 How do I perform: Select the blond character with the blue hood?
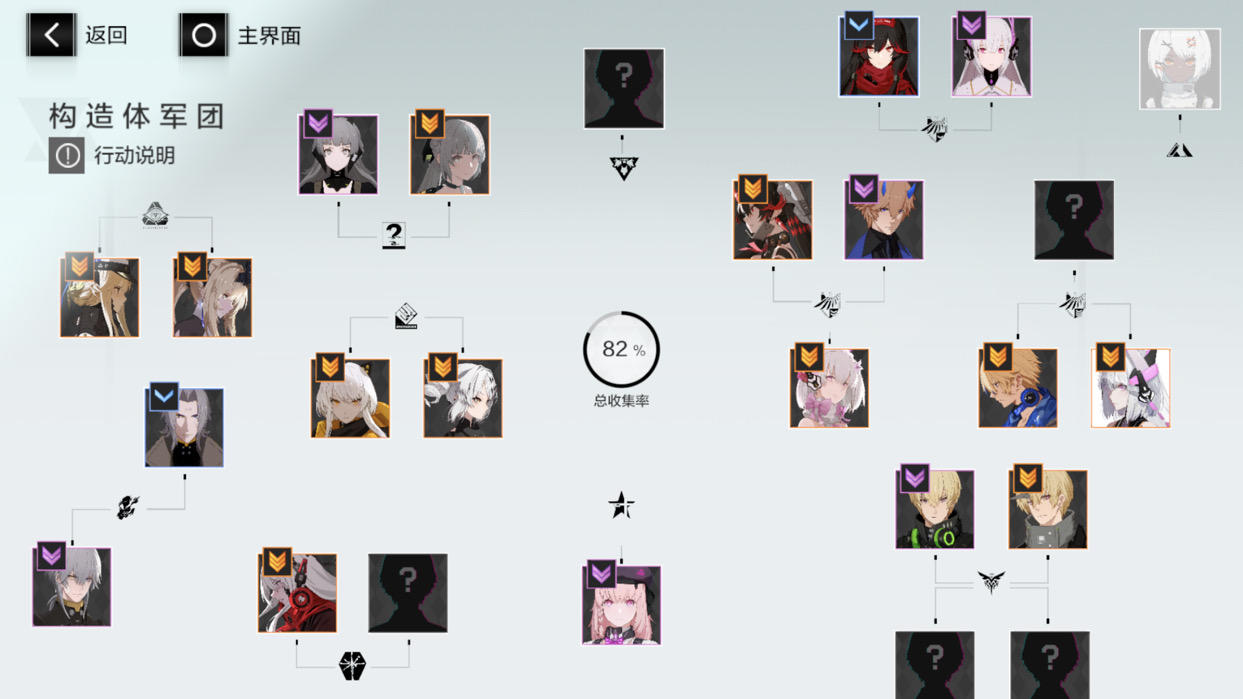(x=1018, y=388)
